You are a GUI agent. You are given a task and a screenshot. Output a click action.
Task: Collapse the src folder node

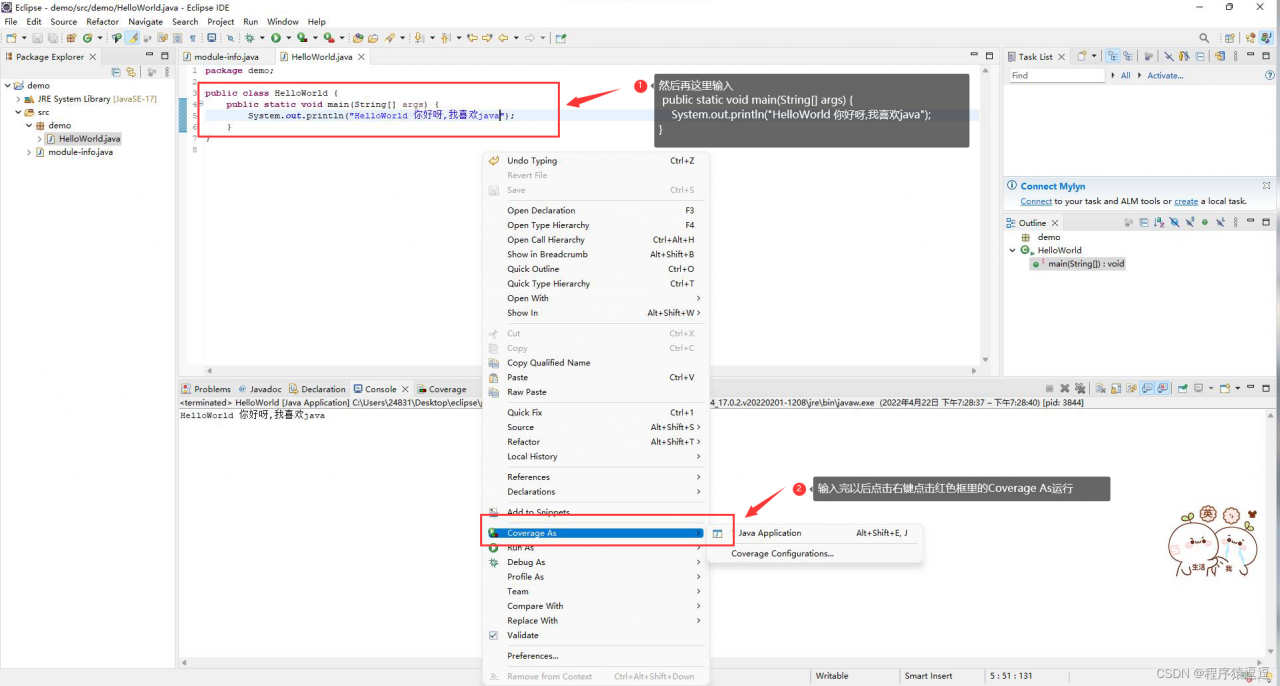(x=18, y=112)
